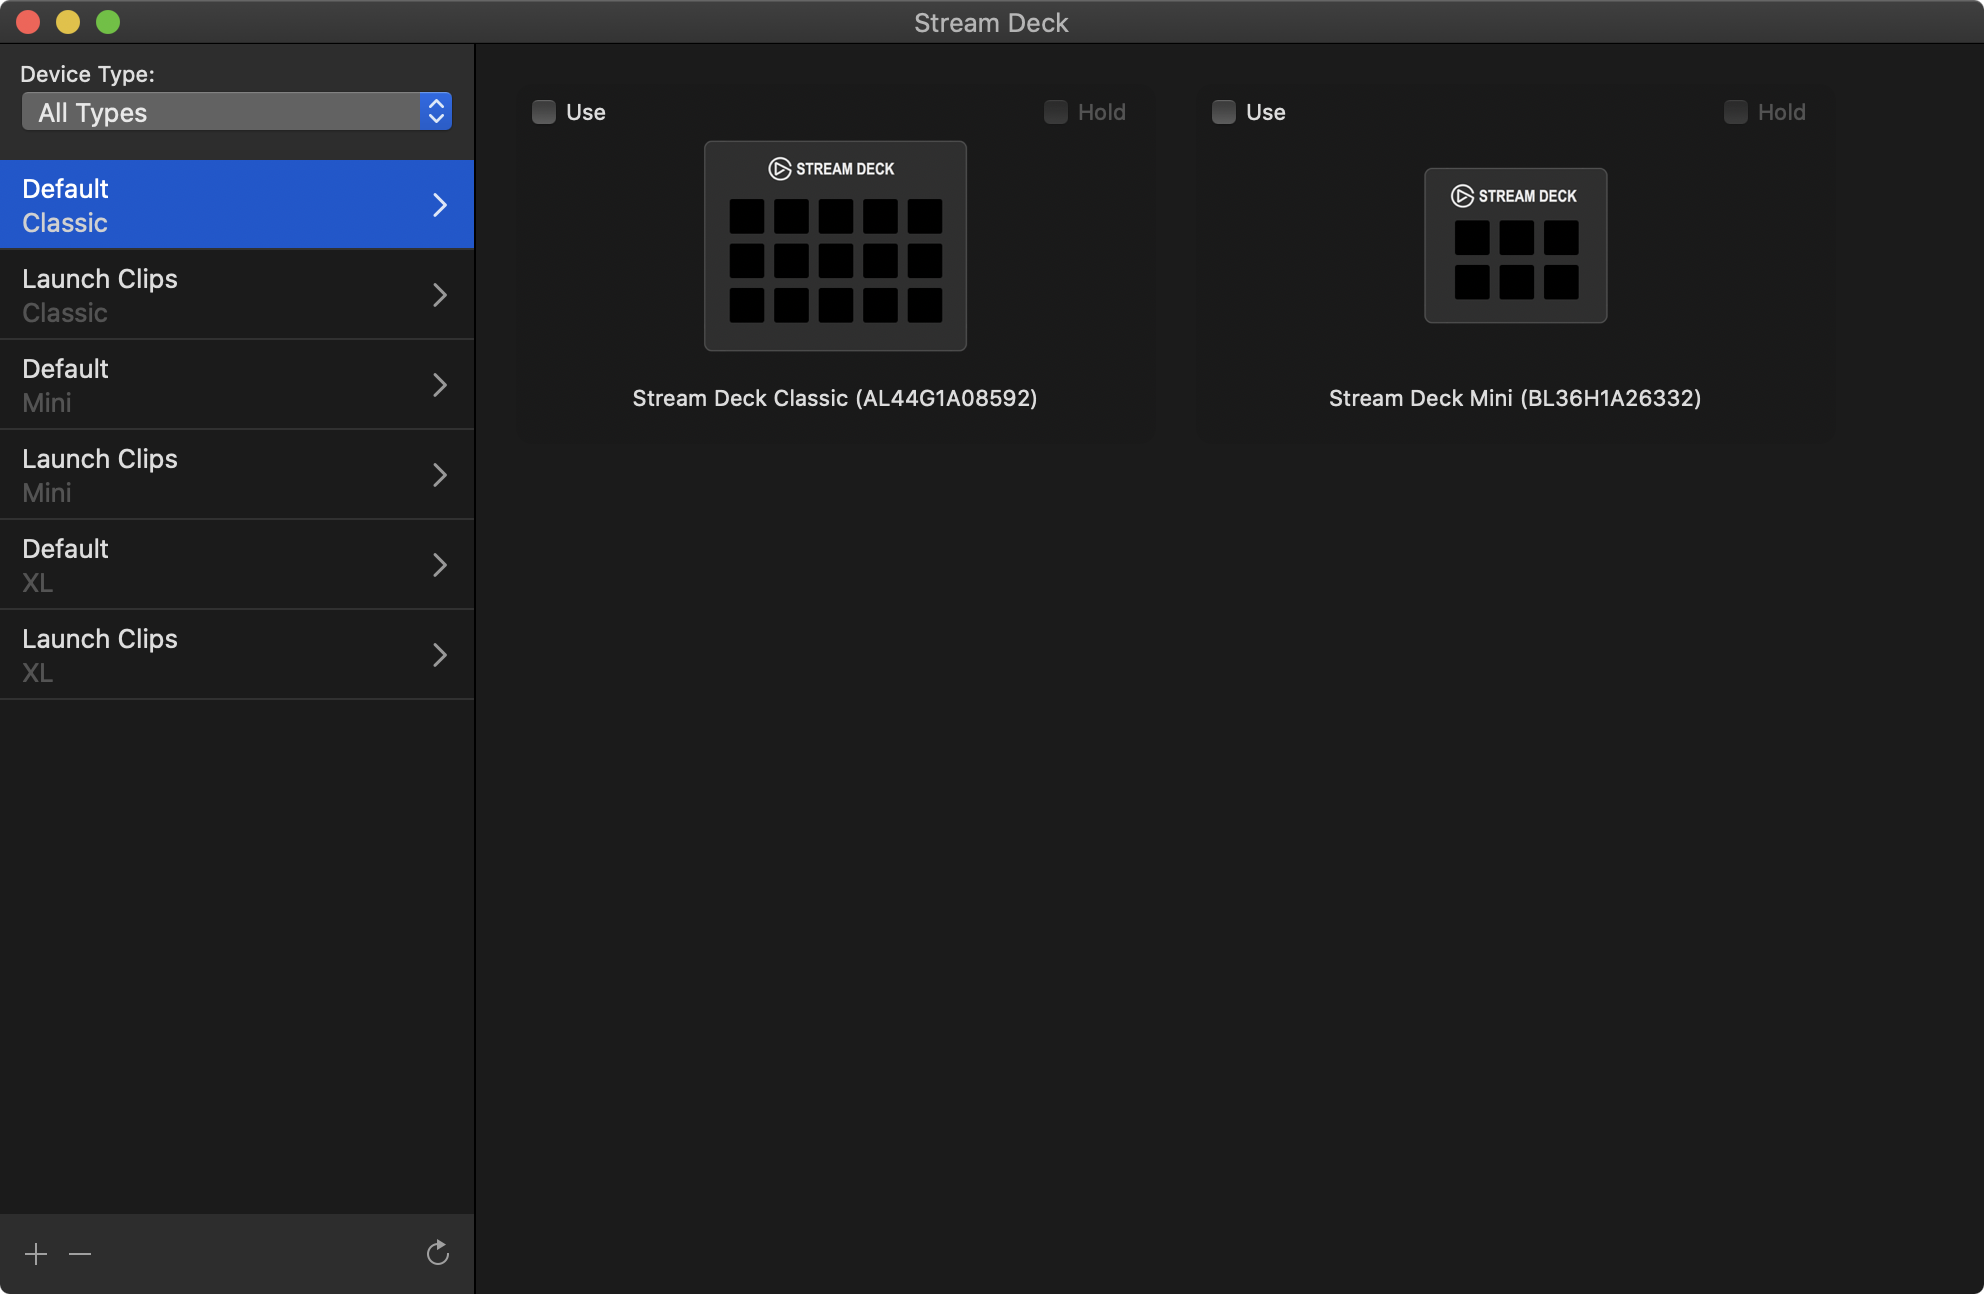1984x1294 pixels.
Task: Click the Stream Deck Classic device icon
Action: tap(834, 244)
